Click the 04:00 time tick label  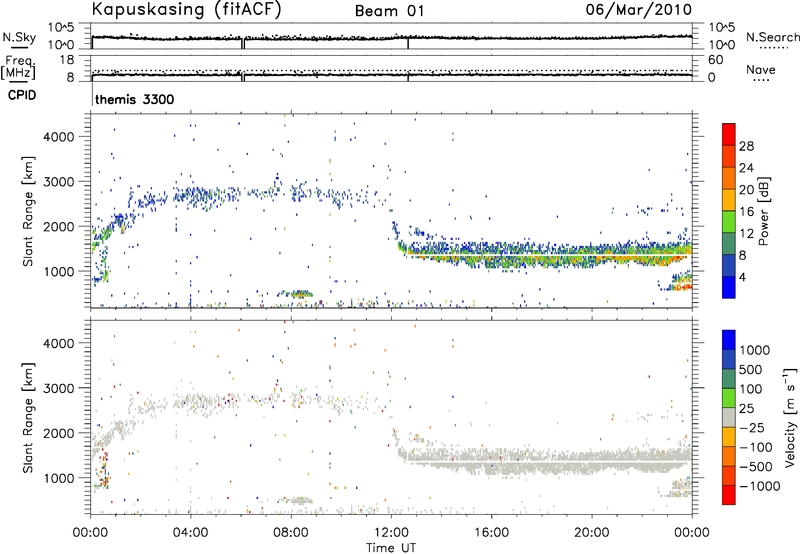coord(190,533)
